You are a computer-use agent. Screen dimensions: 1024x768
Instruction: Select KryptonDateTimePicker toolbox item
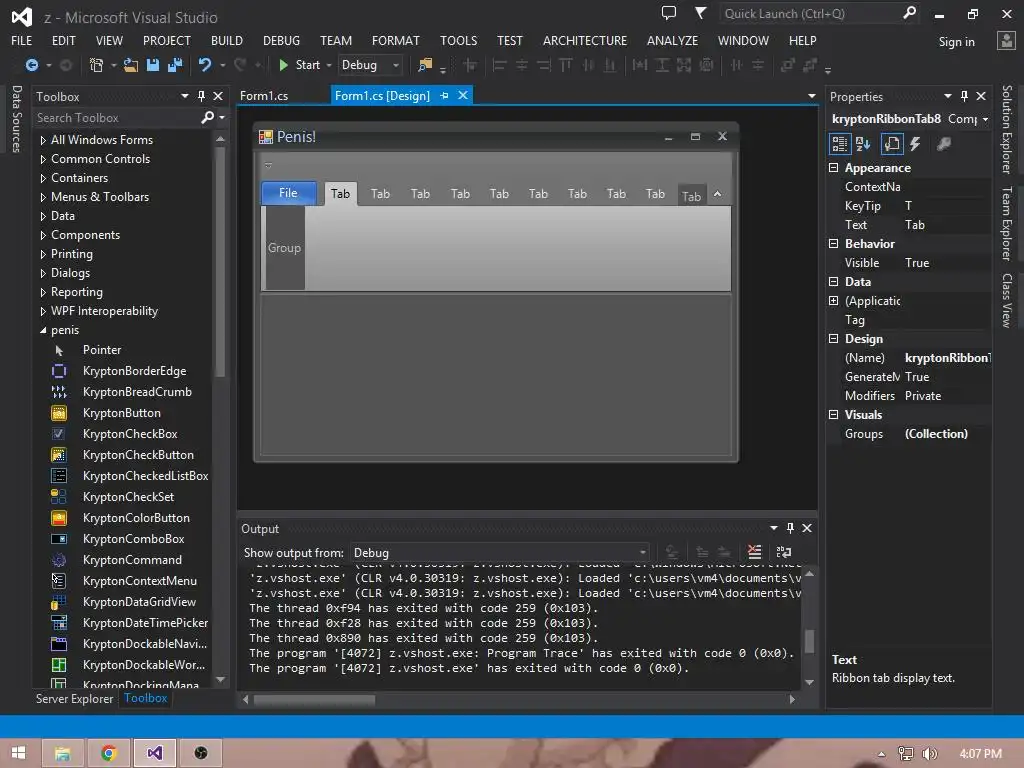[x=145, y=622]
